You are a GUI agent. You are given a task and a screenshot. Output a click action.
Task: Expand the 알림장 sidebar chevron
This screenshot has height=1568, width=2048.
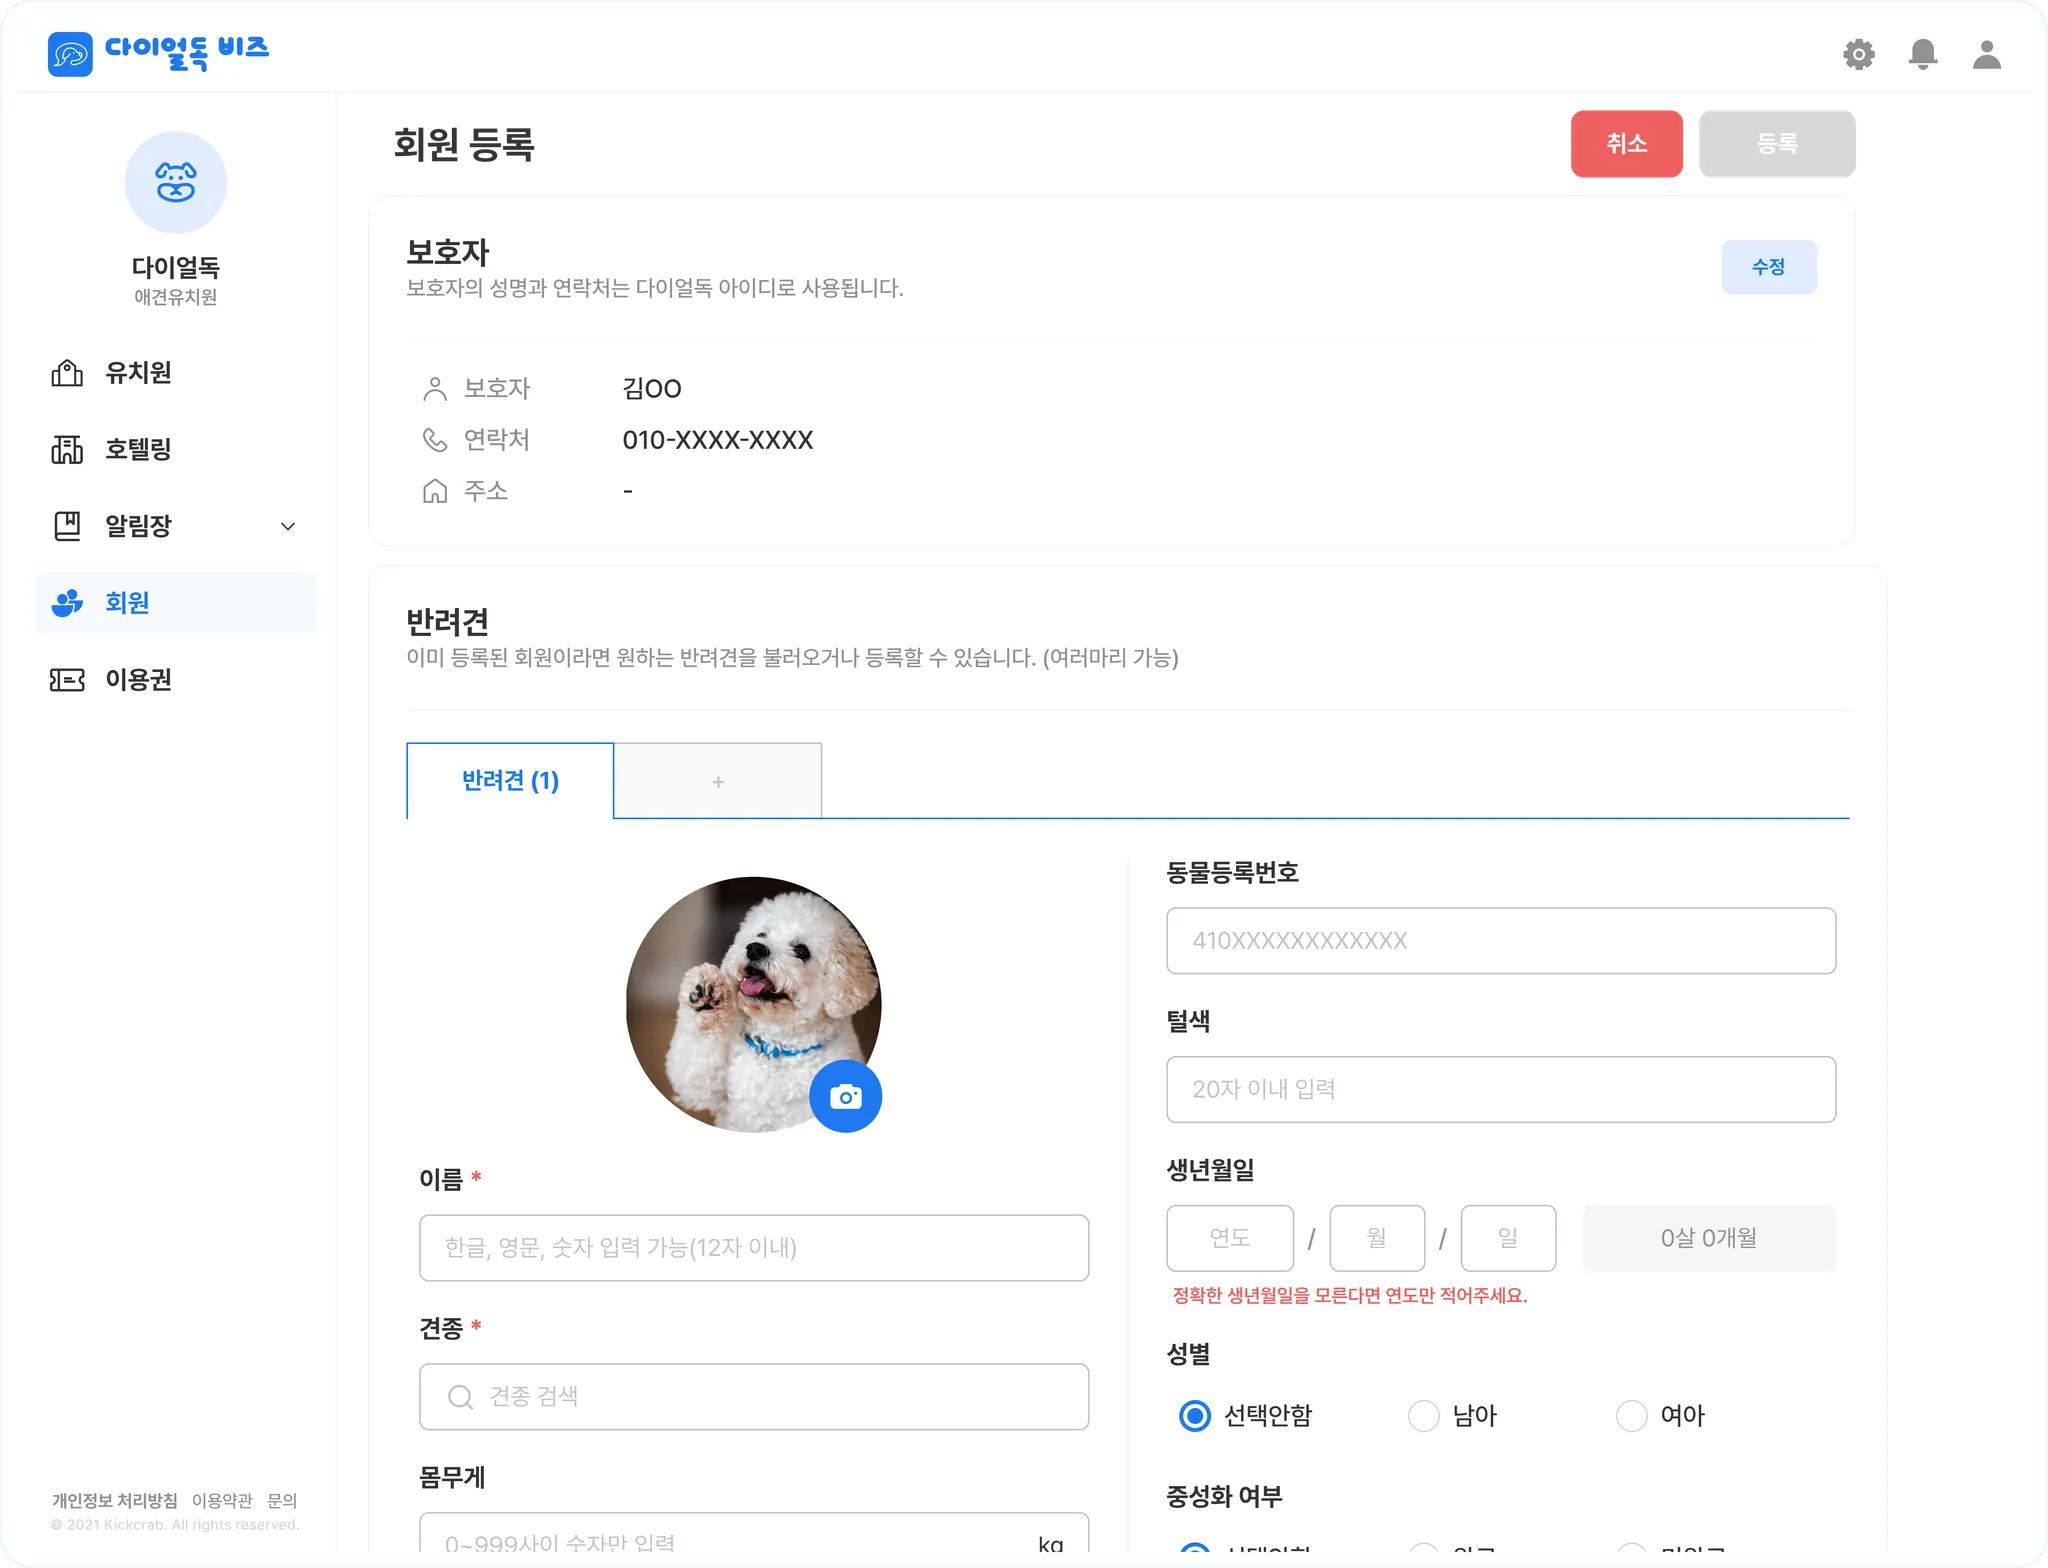(x=288, y=526)
